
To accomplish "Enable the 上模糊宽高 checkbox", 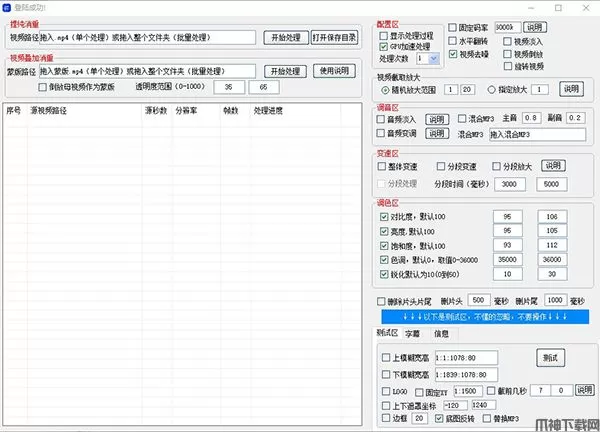I will click(x=387, y=356).
